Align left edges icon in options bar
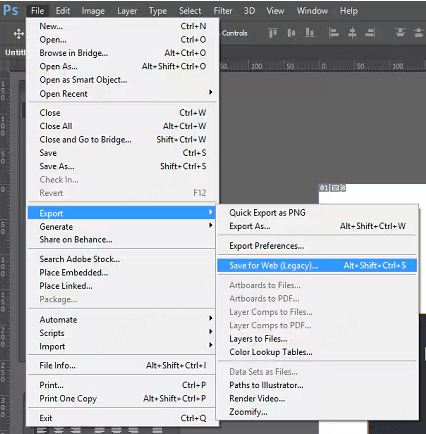This screenshot has height=434, width=426. pyautogui.click(x=334, y=33)
